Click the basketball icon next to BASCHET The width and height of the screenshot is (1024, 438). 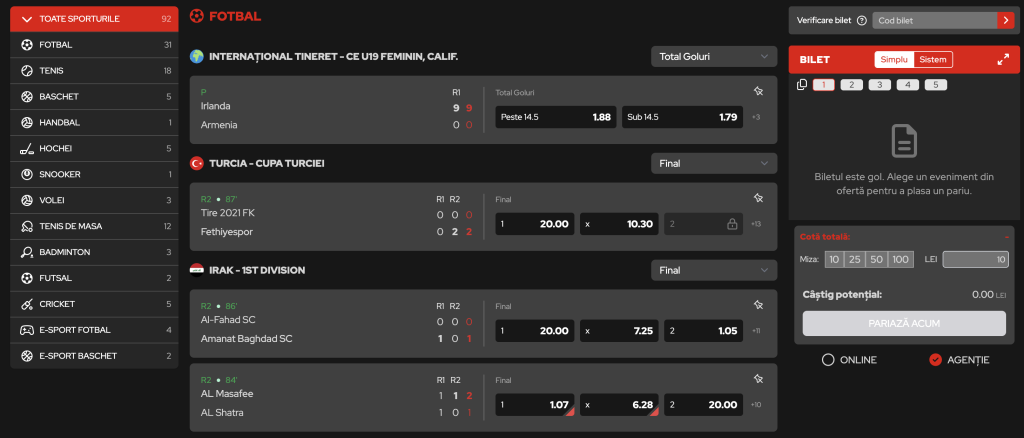[27, 97]
